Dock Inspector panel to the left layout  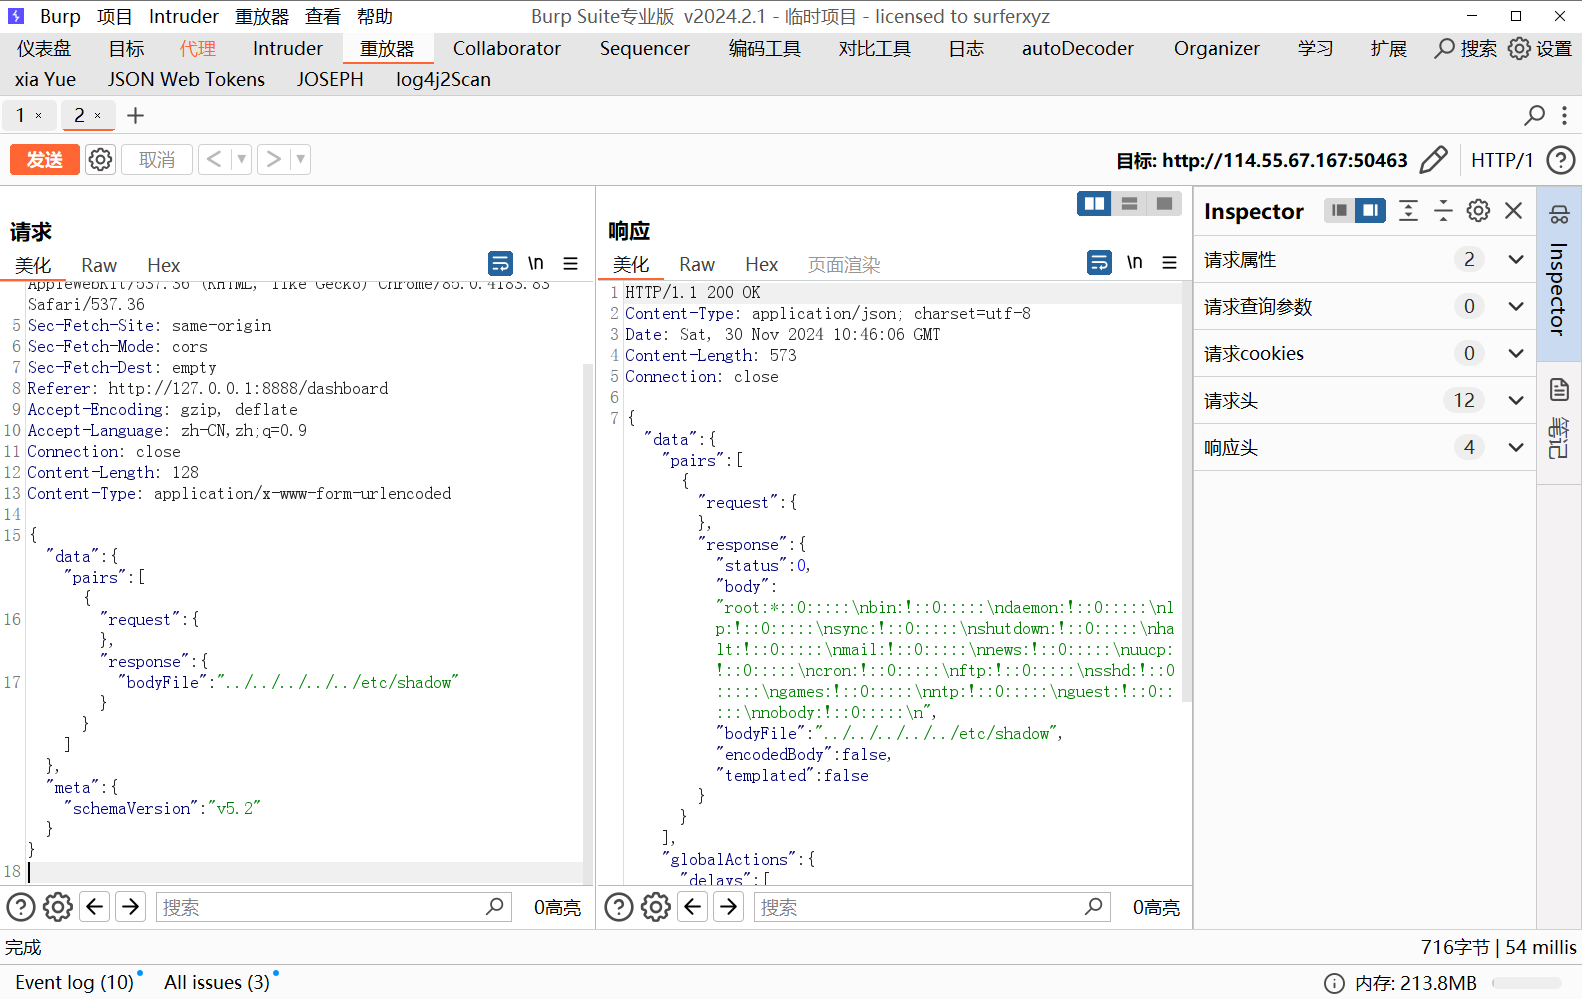tap(1339, 210)
